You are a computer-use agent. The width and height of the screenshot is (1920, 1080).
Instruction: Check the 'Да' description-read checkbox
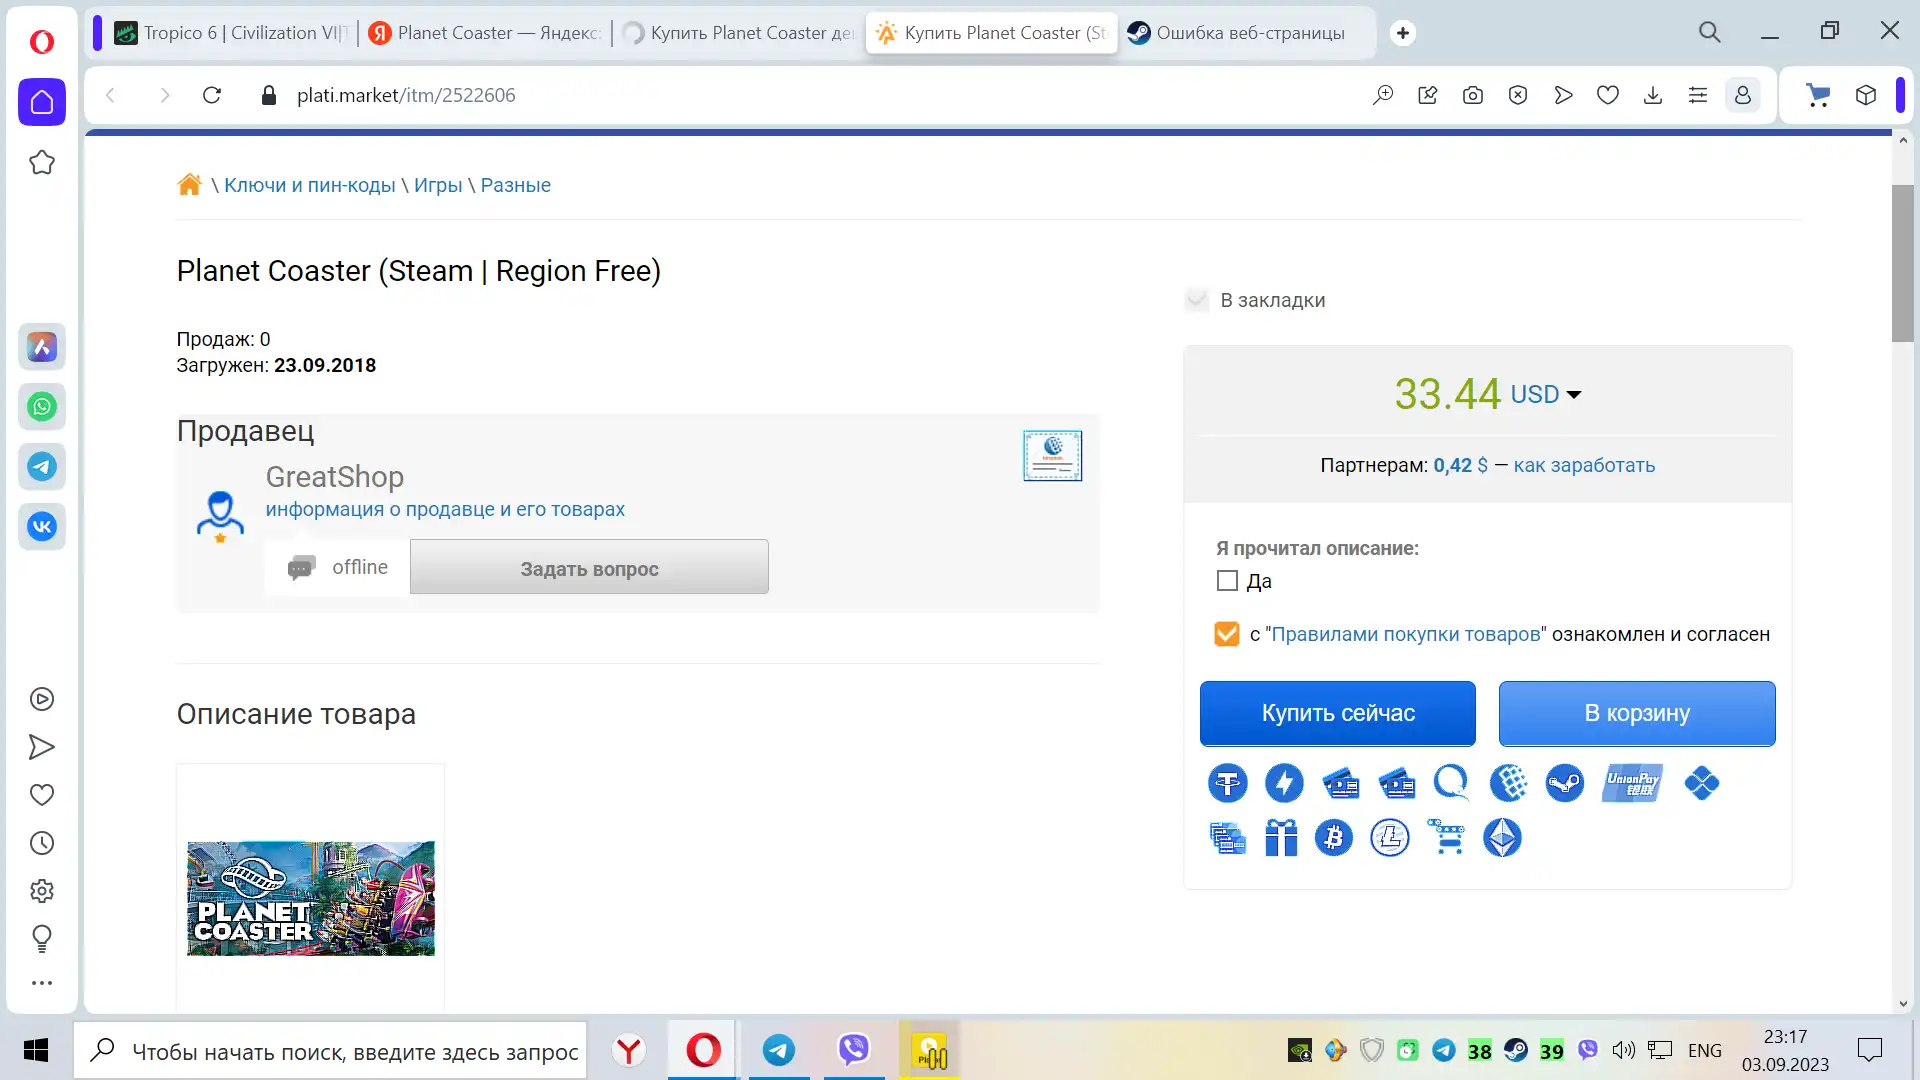tap(1227, 581)
